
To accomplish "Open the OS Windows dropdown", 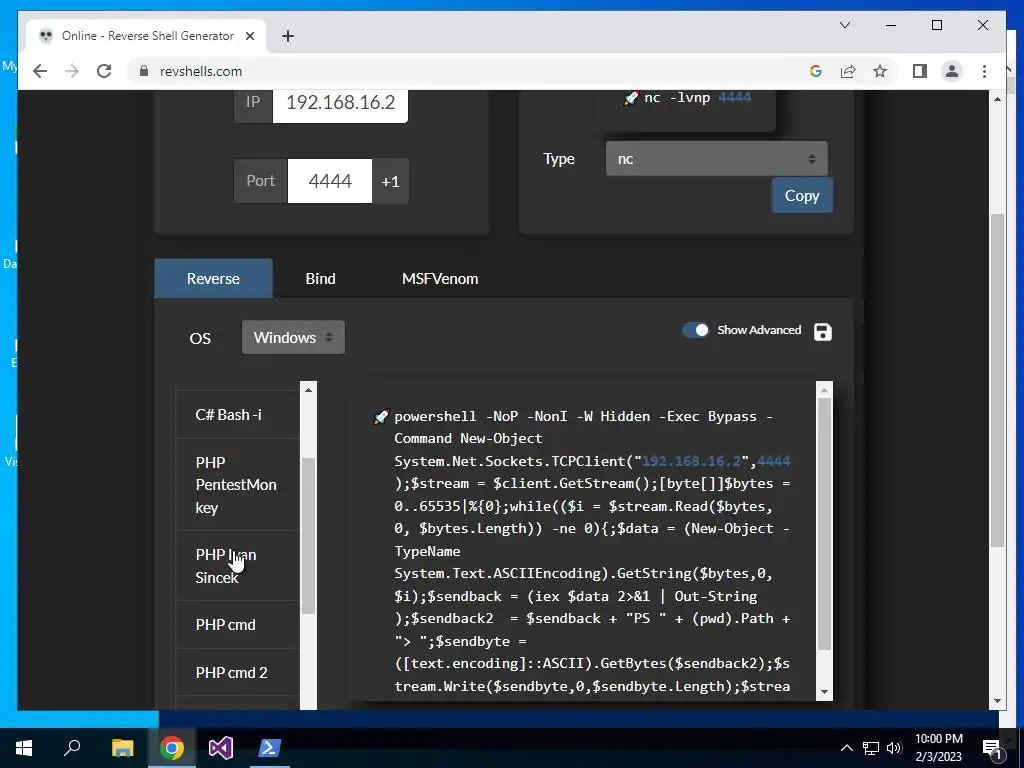I will click(x=293, y=337).
